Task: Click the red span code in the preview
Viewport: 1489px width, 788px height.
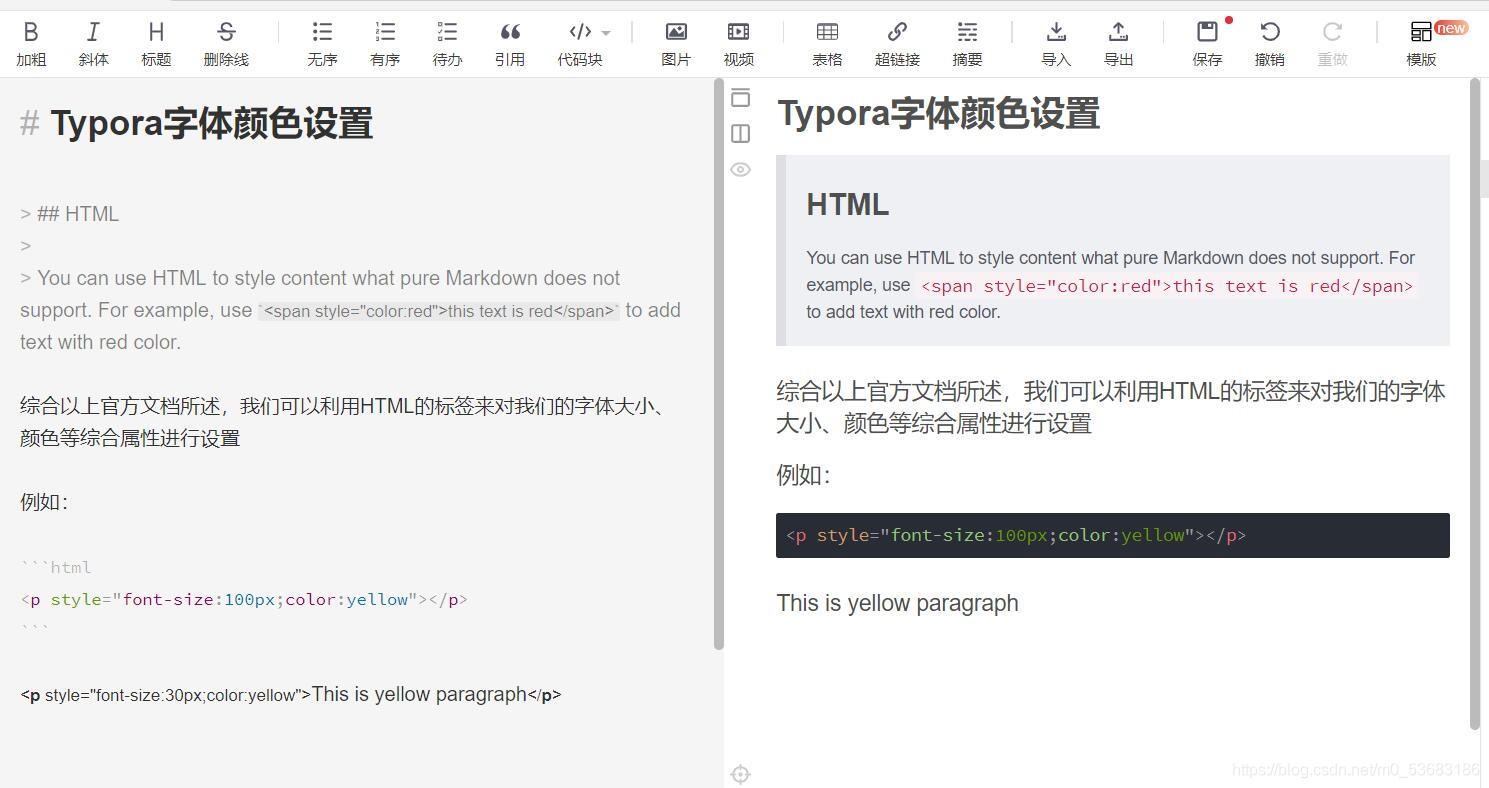Action: coord(1167,286)
